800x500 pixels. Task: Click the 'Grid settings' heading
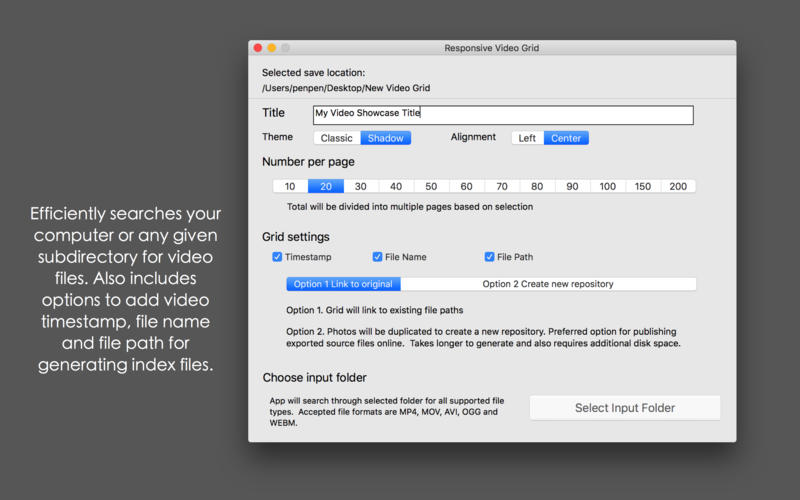coord(296,237)
